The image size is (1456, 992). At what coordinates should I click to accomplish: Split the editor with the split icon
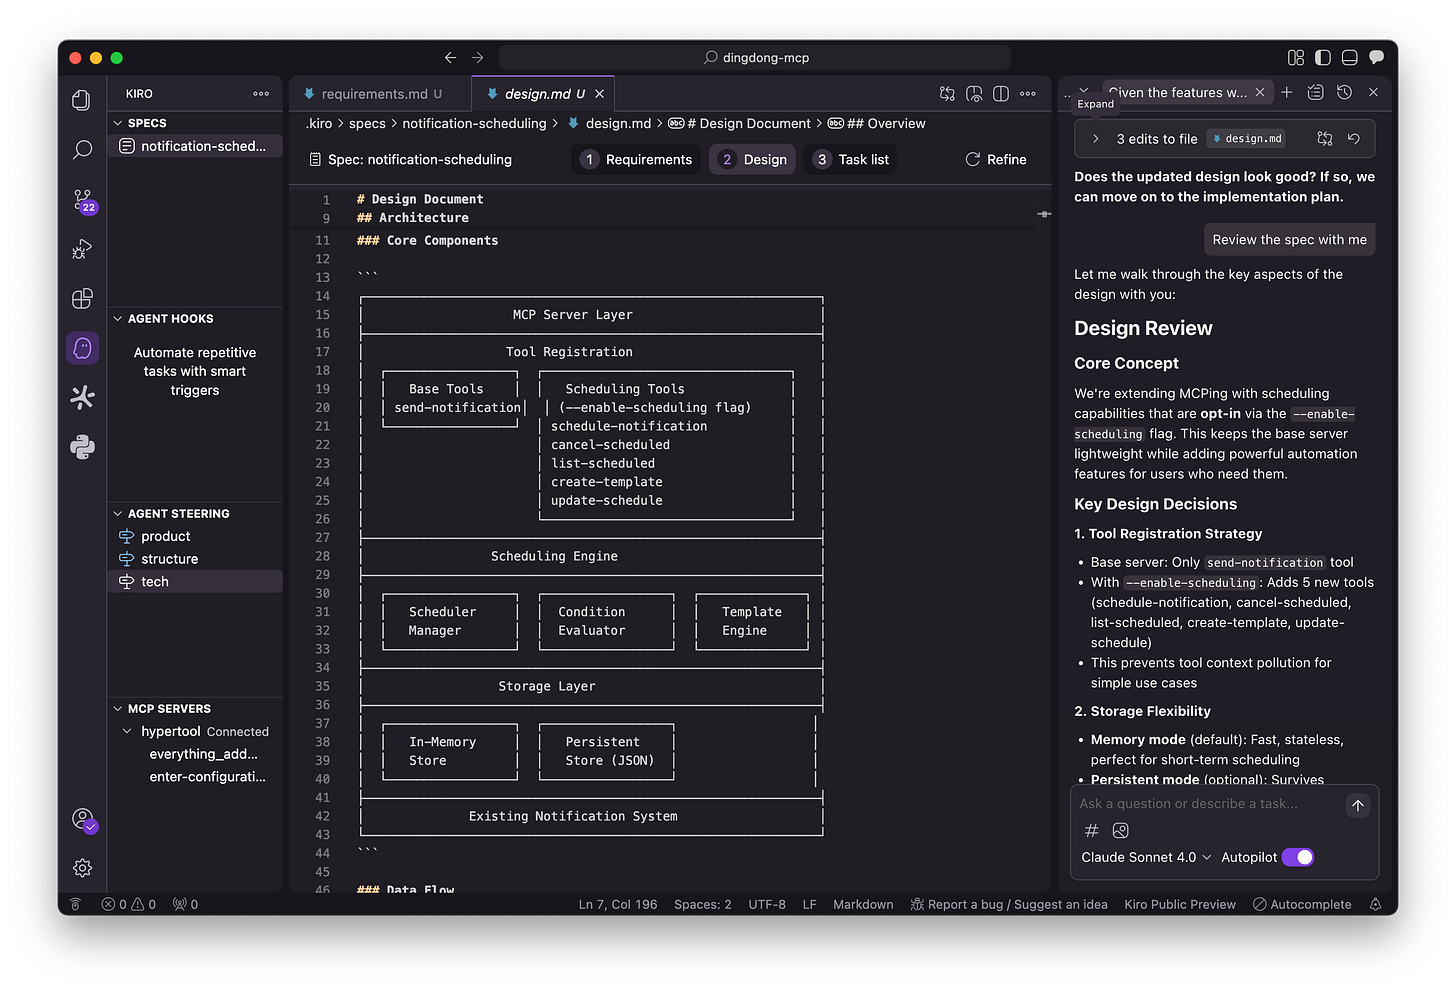tap(1001, 94)
